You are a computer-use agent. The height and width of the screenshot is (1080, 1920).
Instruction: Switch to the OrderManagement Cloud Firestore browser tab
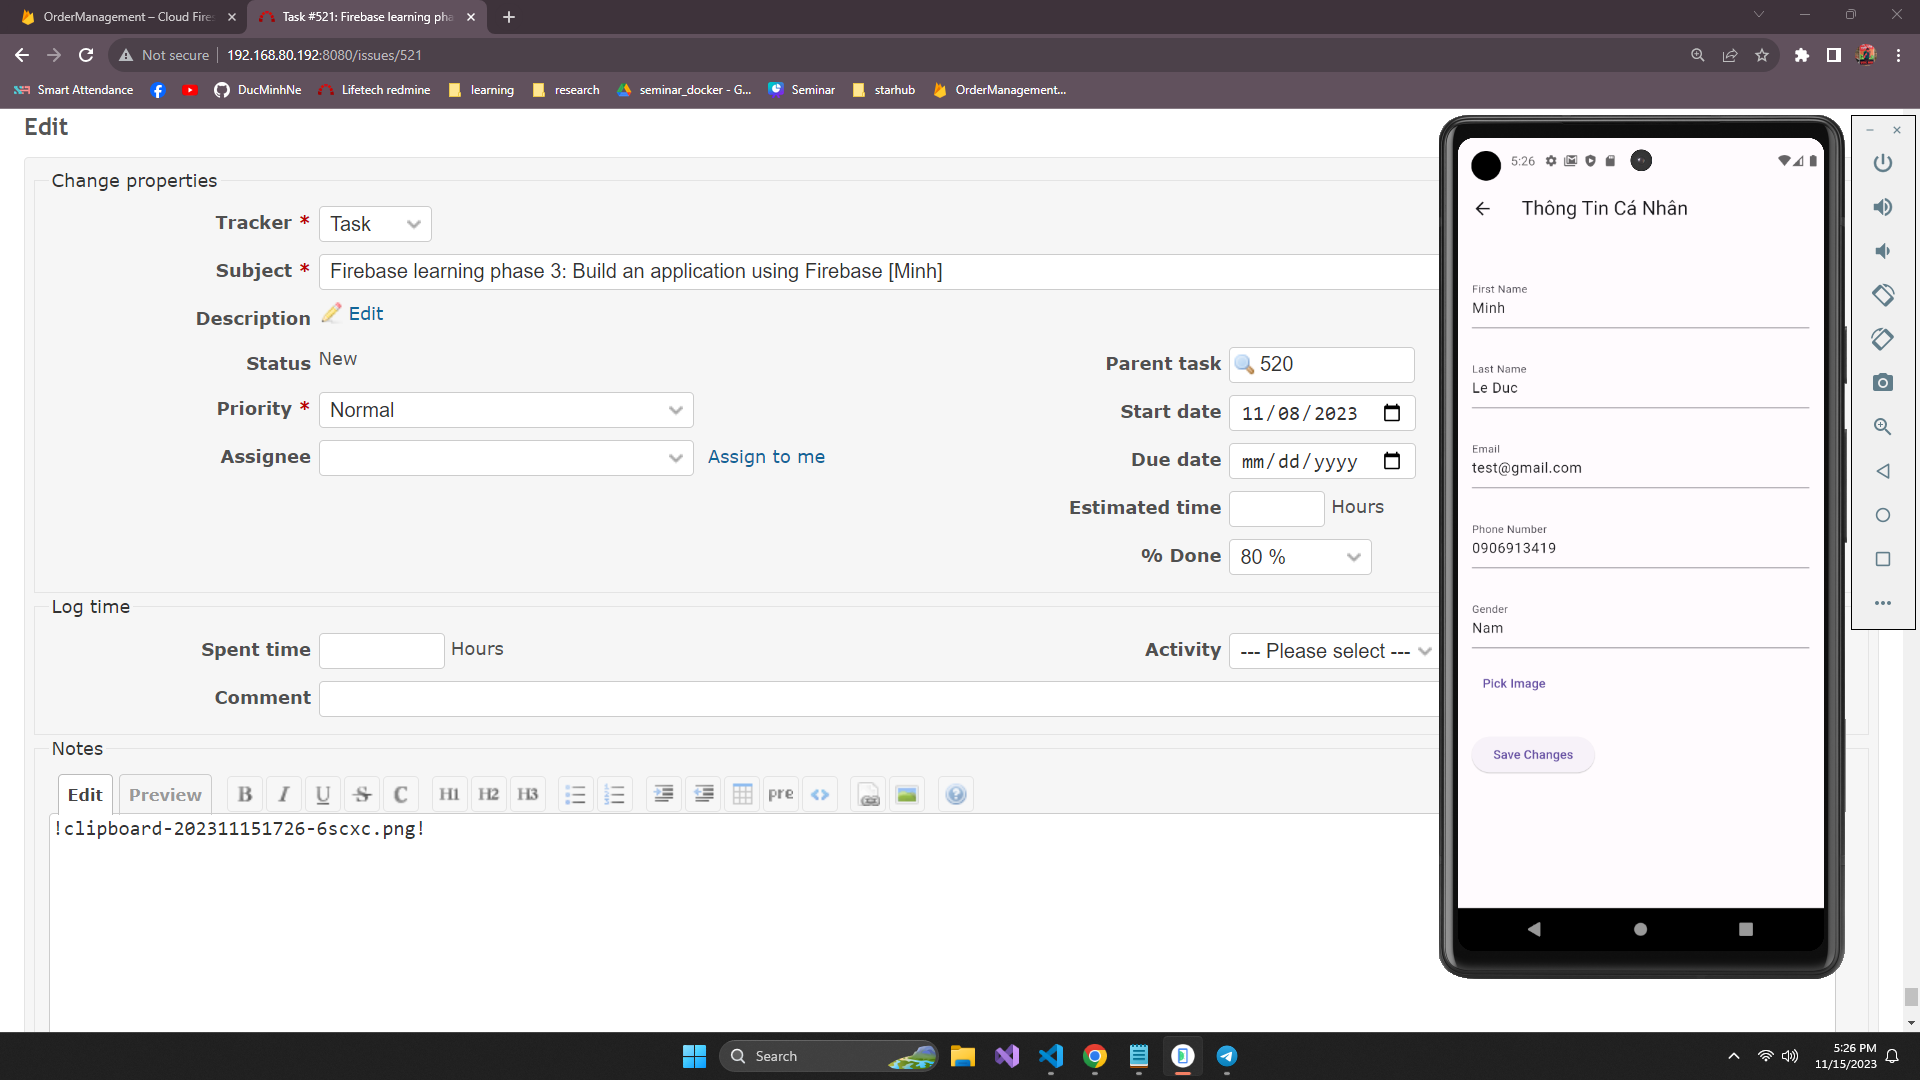click(x=128, y=17)
